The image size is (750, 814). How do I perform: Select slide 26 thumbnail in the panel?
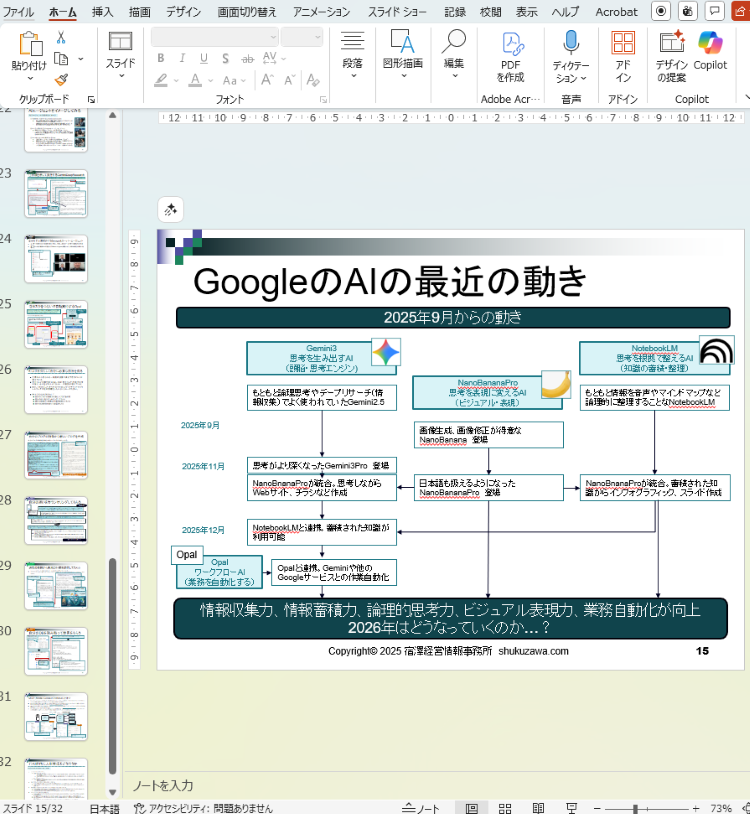pyautogui.click(x=56, y=389)
